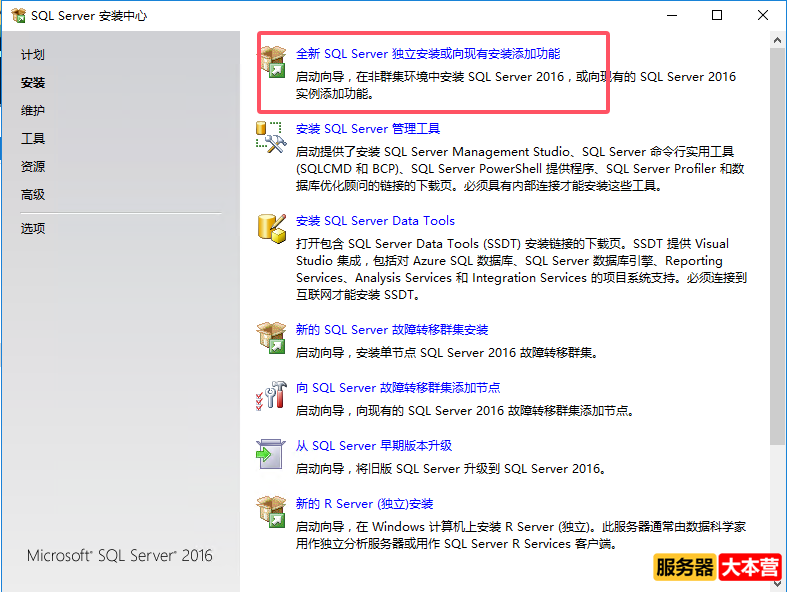Click the R Server standalone install icon
This screenshot has width=787, height=592.
pos(271,512)
